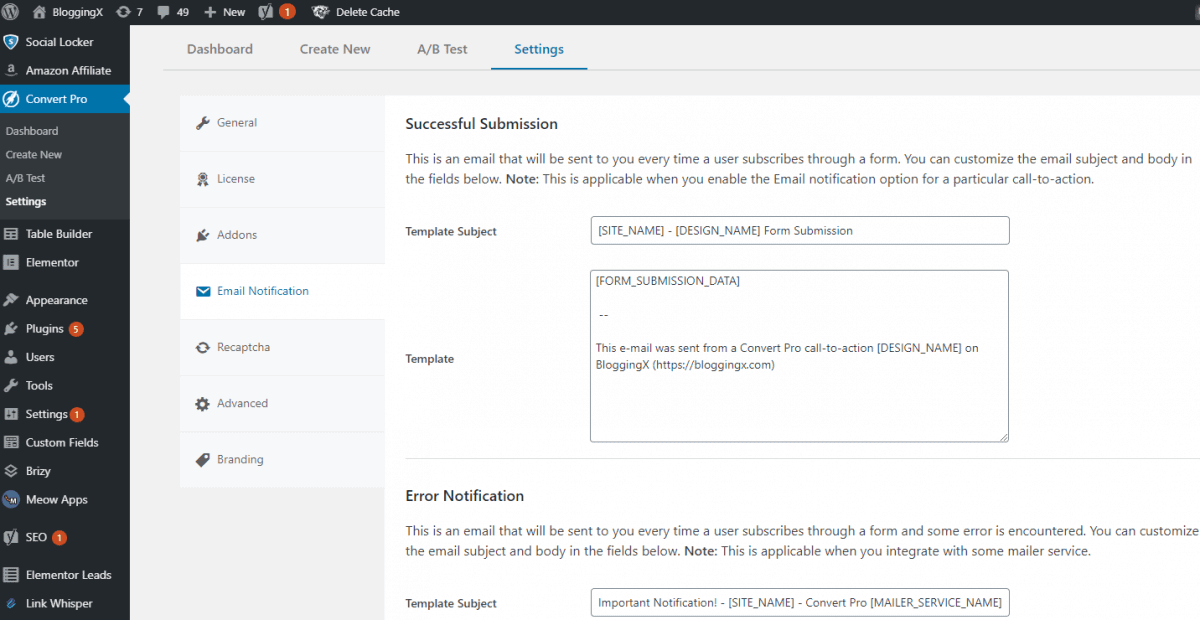Select License settings via its badge icon
The width and height of the screenshot is (1200, 620).
pyautogui.click(x=203, y=179)
